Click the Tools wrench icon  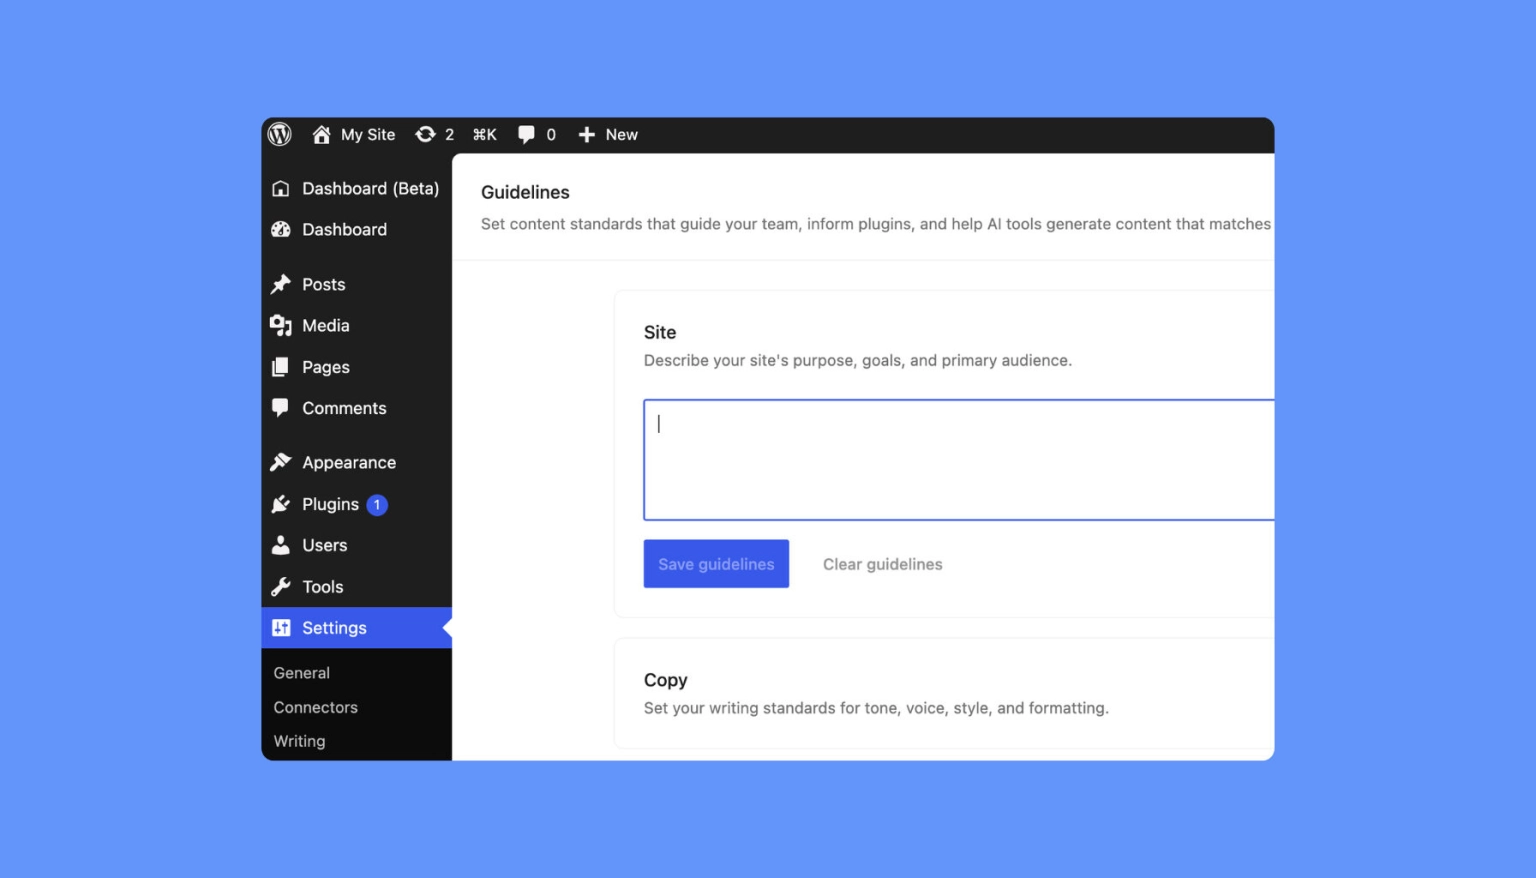281,587
